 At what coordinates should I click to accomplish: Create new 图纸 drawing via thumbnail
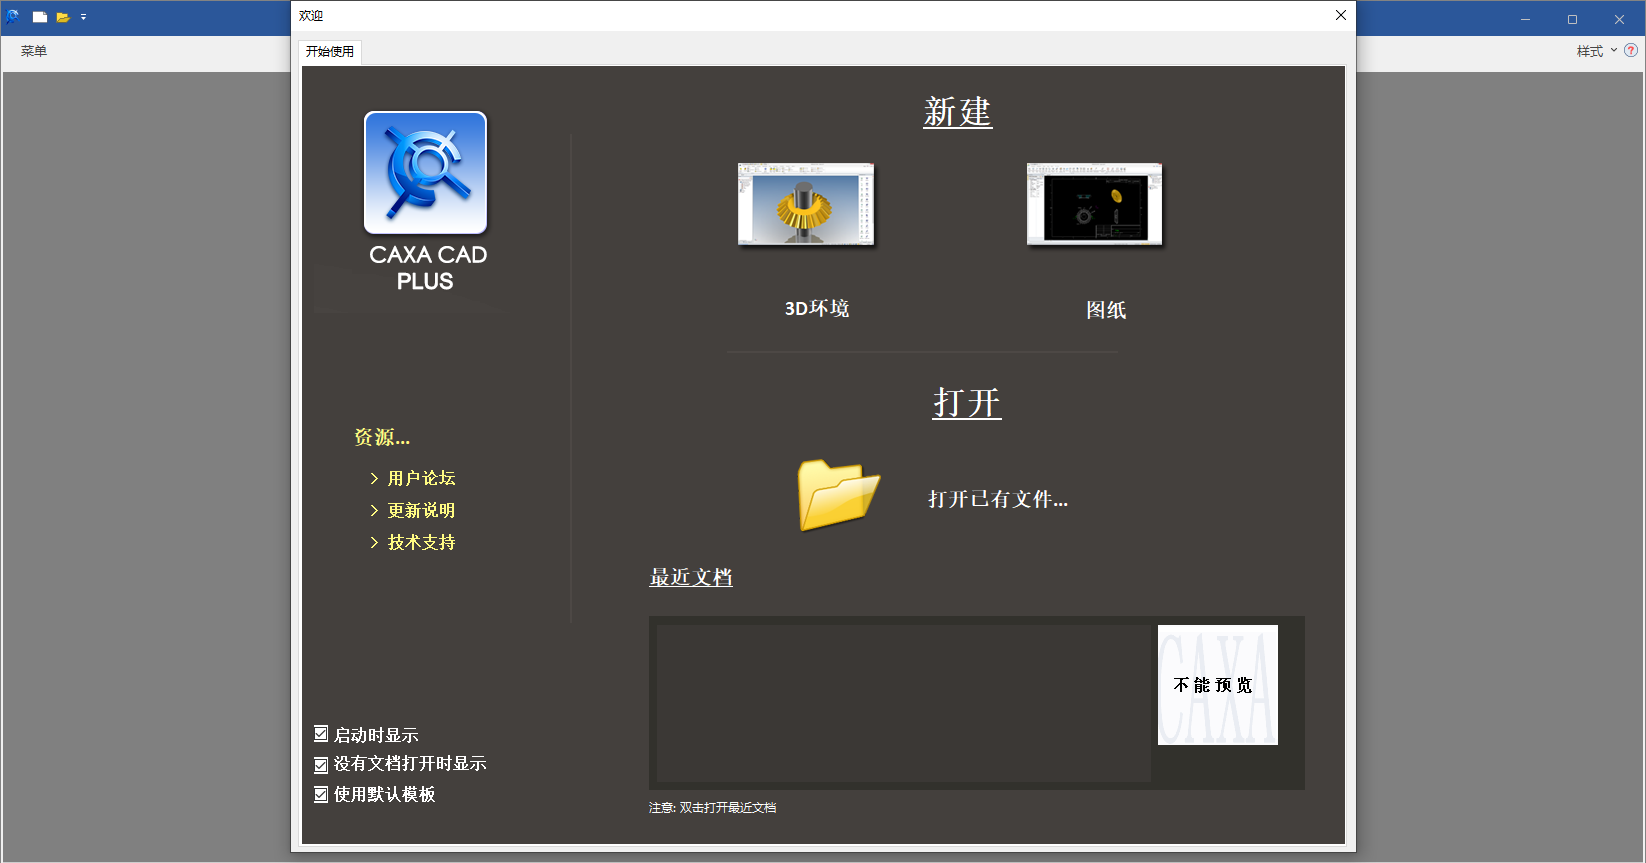(x=1094, y=204)
